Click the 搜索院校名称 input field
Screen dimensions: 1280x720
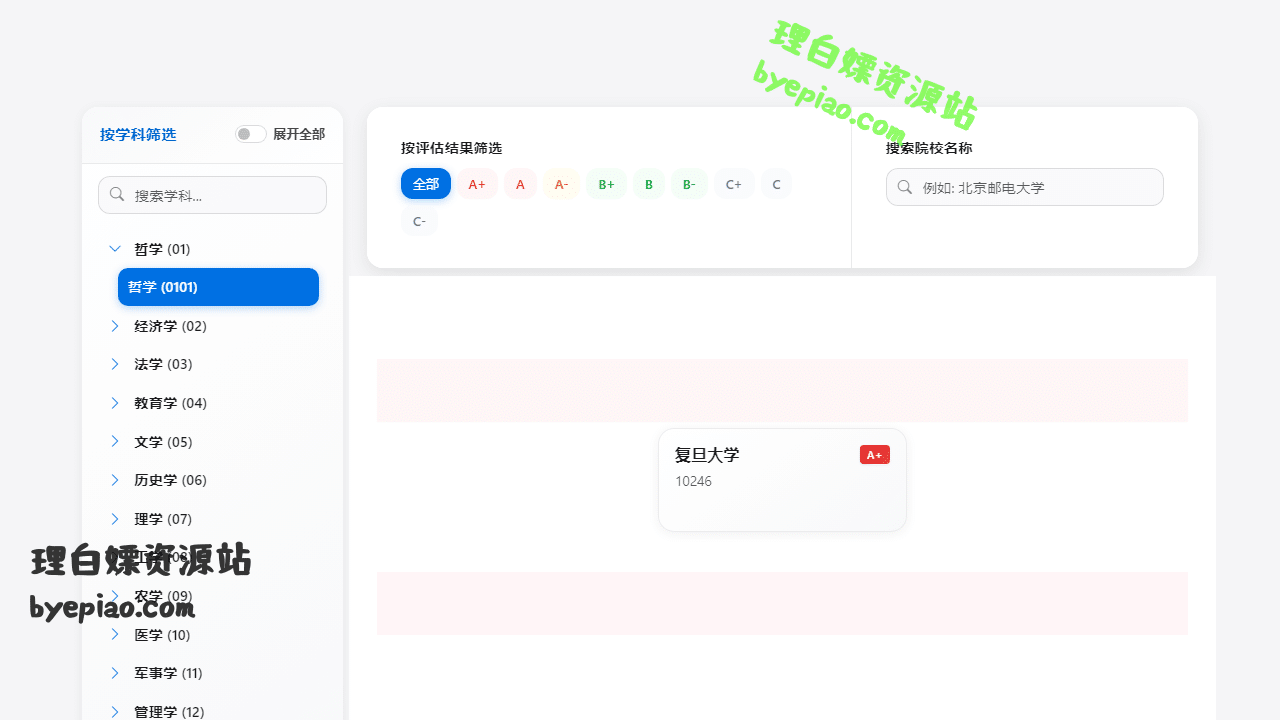1024,187
